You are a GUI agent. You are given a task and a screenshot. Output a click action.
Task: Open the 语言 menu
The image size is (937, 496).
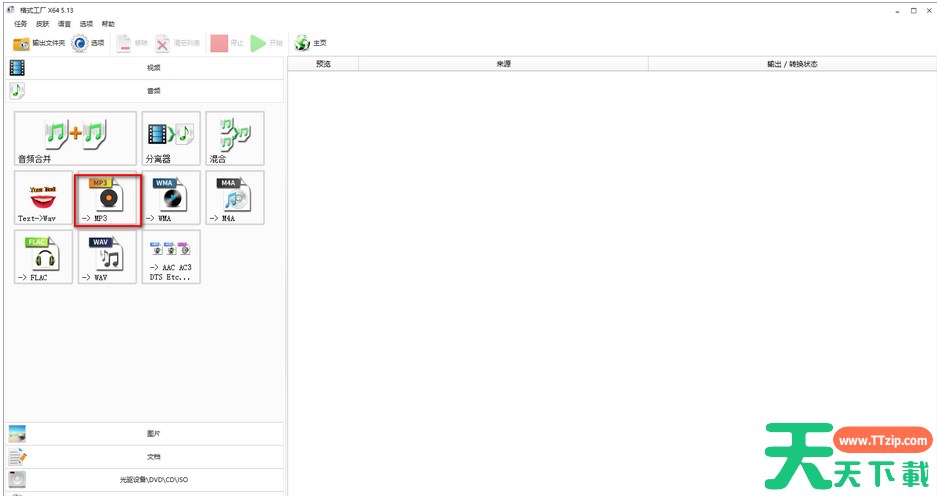[65, 24]
